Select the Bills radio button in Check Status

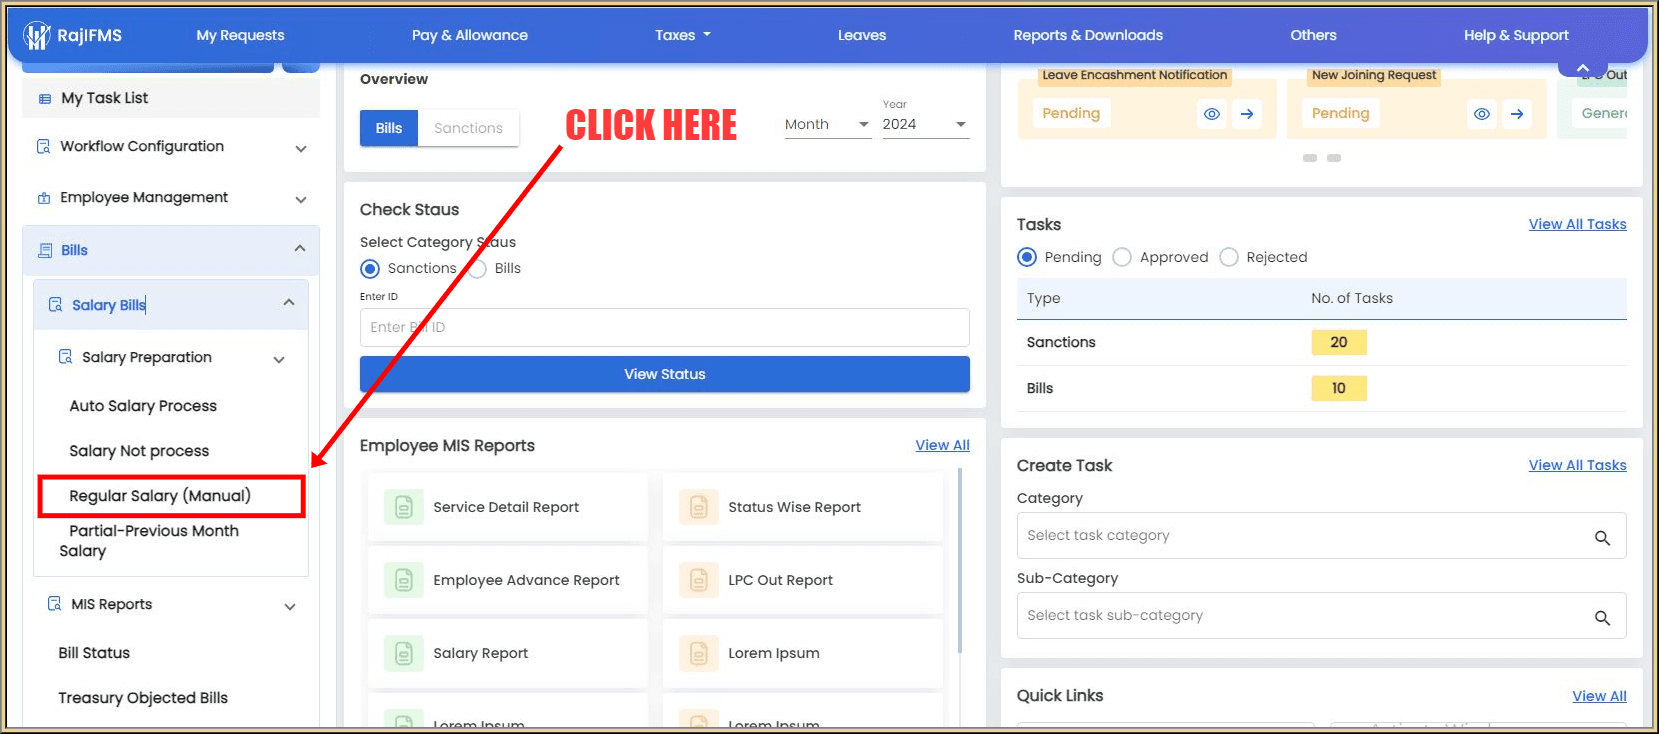pos(478,269)
